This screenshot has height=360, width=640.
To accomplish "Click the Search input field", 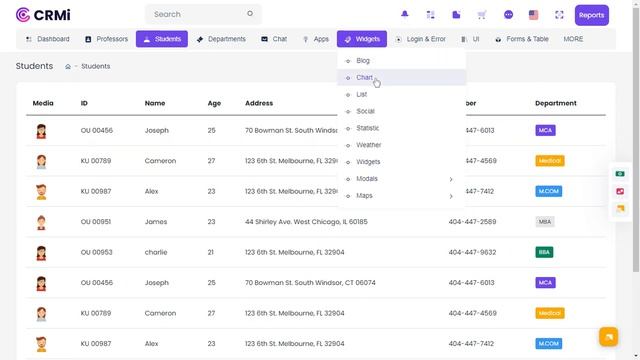I will pyautogui.click(x=203, y=14).
